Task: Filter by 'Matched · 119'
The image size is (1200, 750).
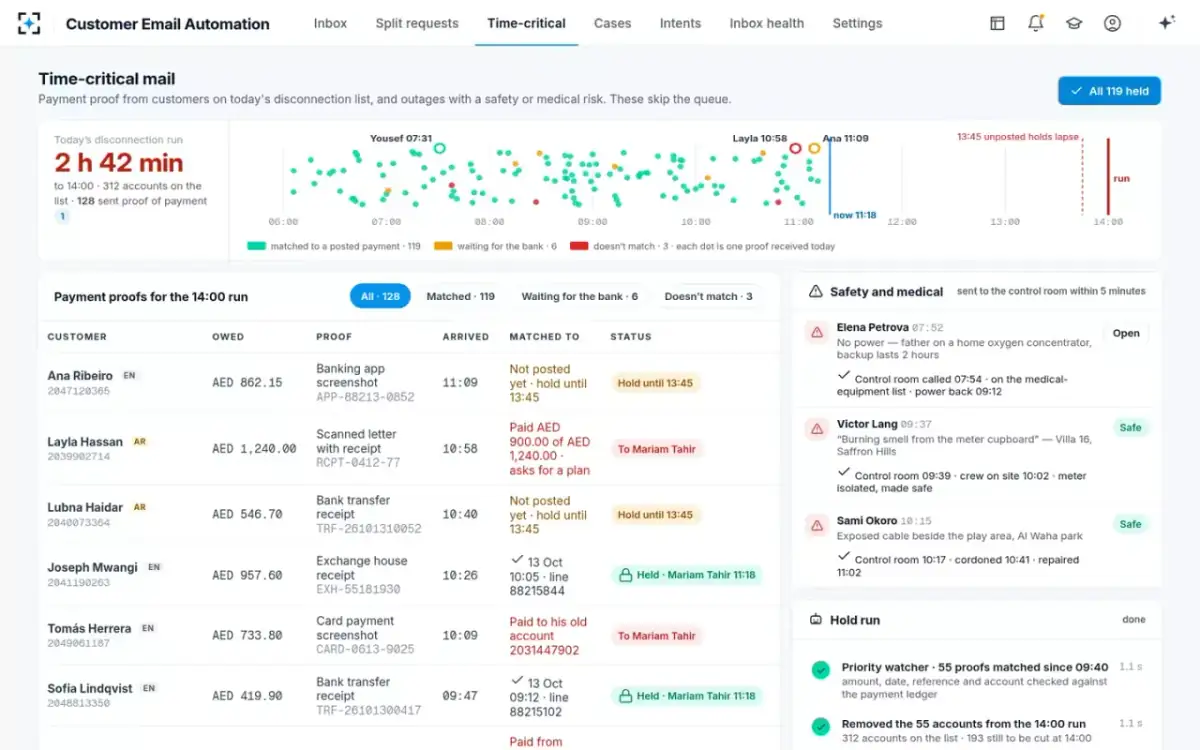Action: (x=461, y=296)
